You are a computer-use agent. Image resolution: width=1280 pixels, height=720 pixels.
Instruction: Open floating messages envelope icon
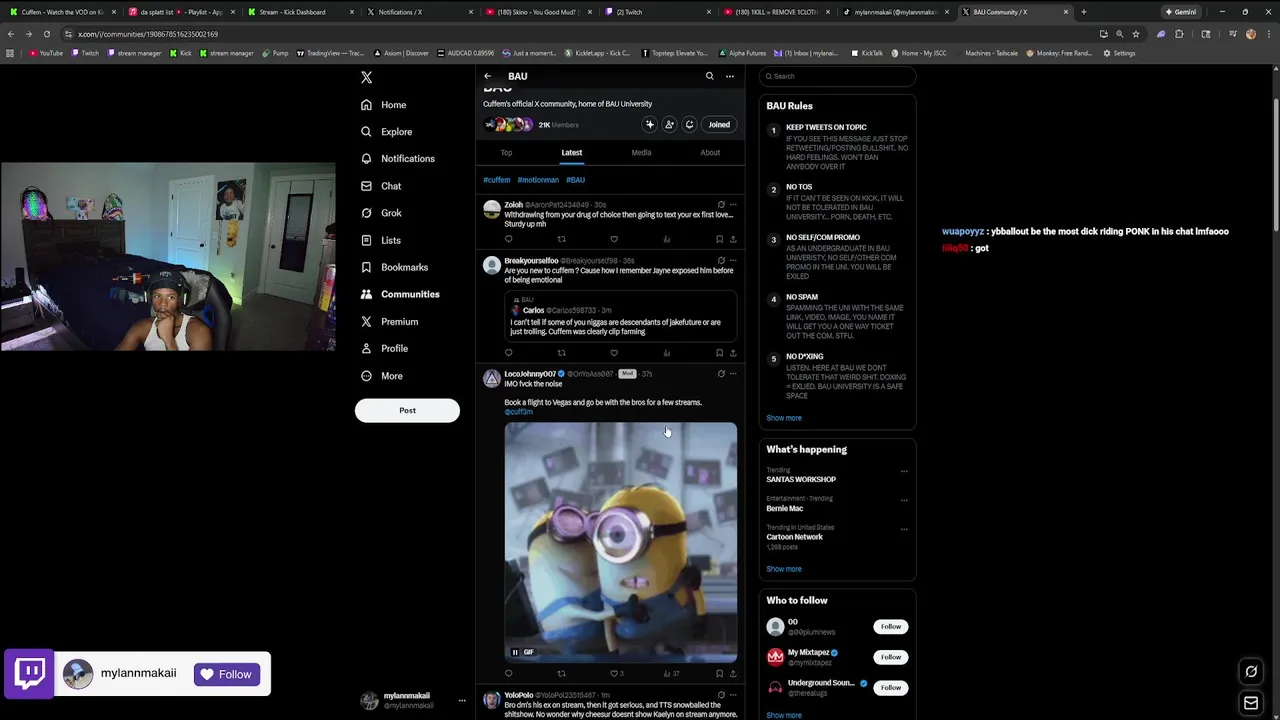(x=1251, y=703)
